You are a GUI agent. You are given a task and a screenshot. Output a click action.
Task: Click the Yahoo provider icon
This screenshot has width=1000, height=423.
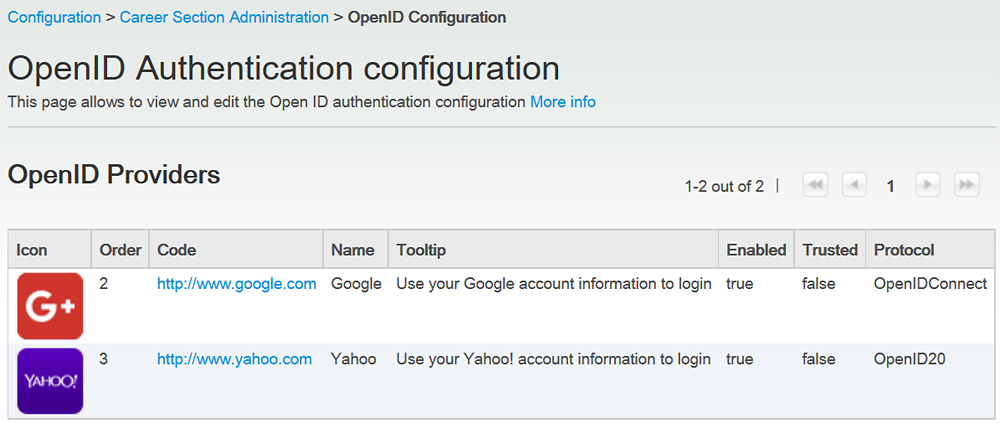pyautogui.click(x=50, y=381)
